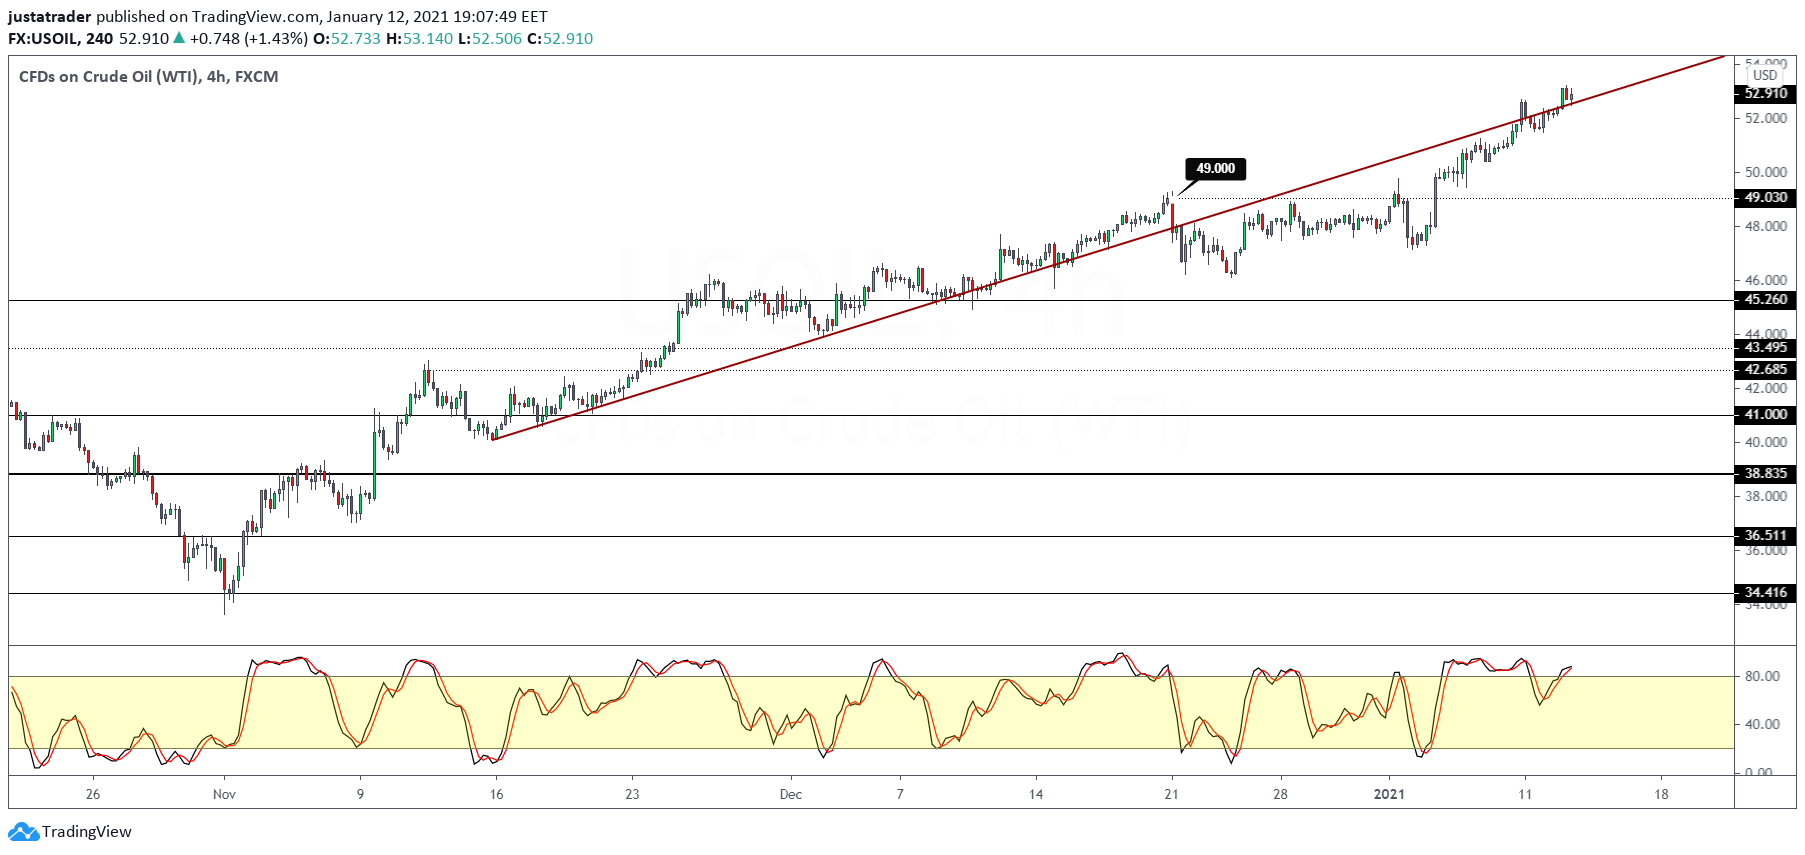1805x855 pixels.
Task: Click the justatrader author name
Action: pyautogui.click(x=50, y=17)
